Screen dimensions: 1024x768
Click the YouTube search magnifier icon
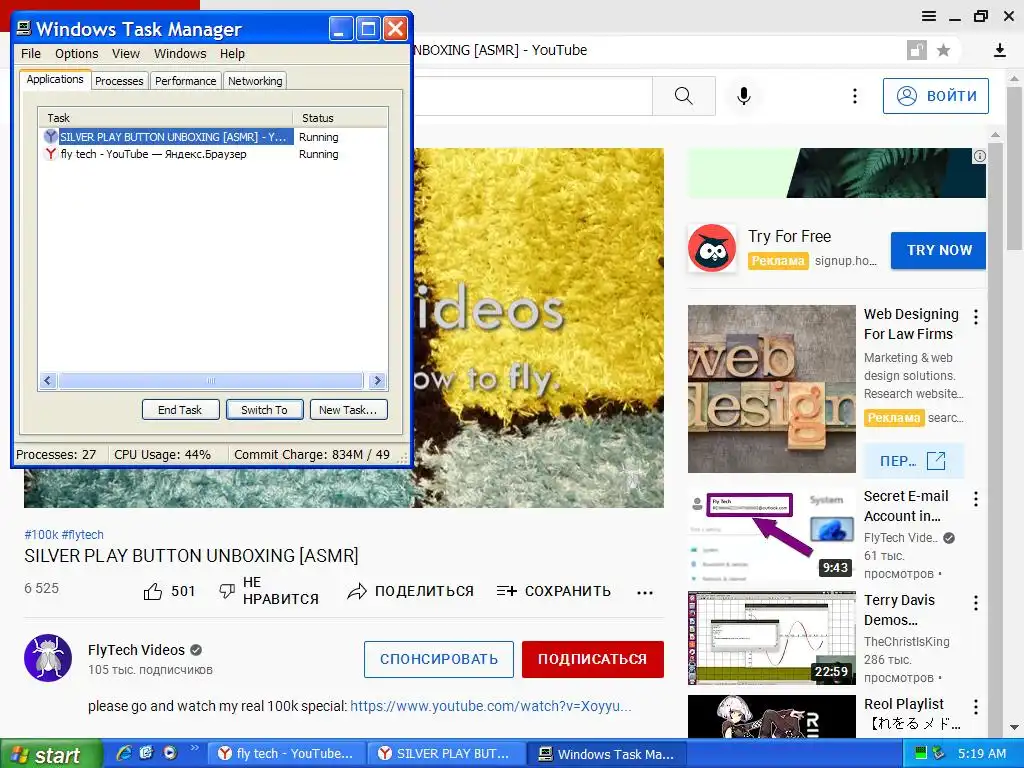tap(683, 96)
